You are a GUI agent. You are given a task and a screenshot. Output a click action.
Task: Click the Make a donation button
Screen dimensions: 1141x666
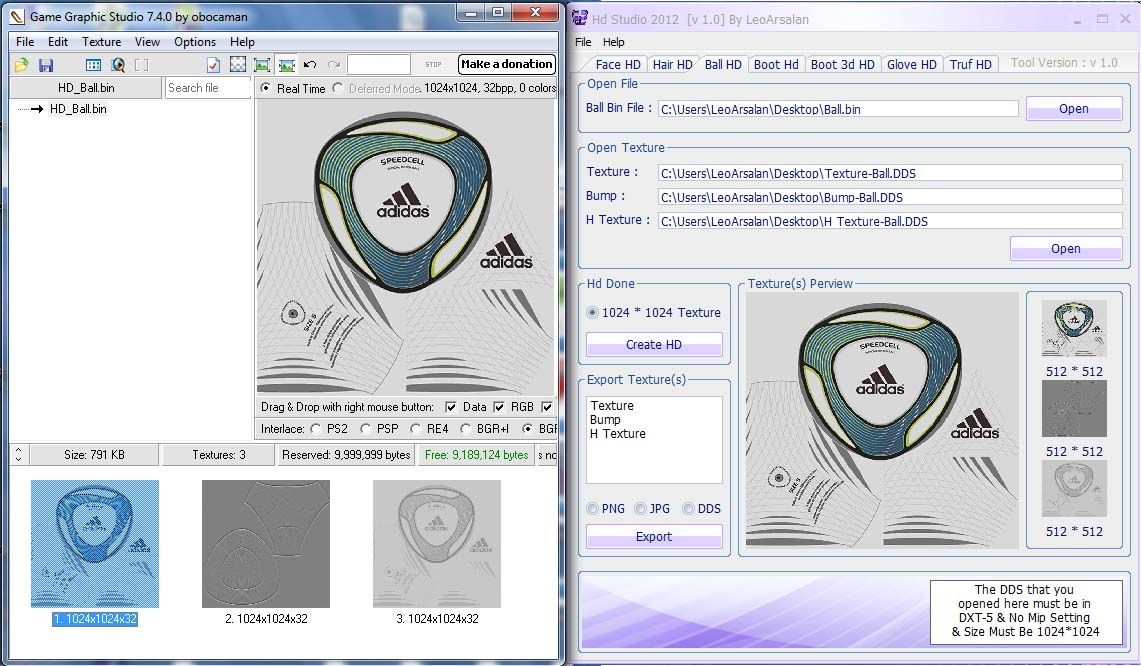(x=506, y=64)
